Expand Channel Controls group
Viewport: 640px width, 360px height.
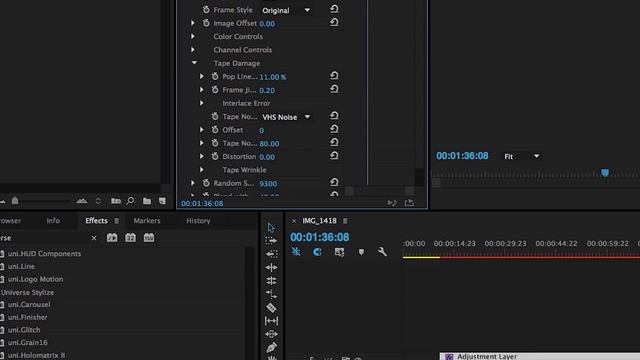click(x=193, y=50)
